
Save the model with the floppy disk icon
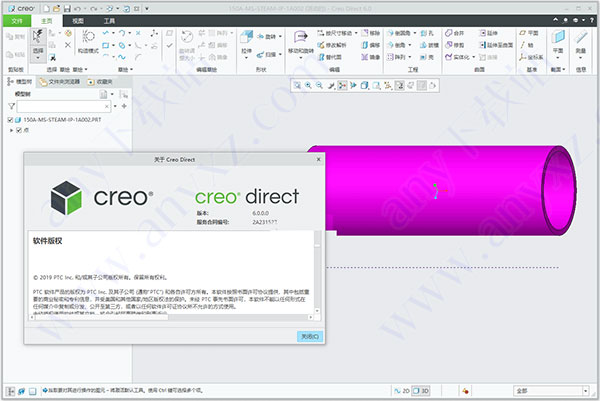click(67, 8)
